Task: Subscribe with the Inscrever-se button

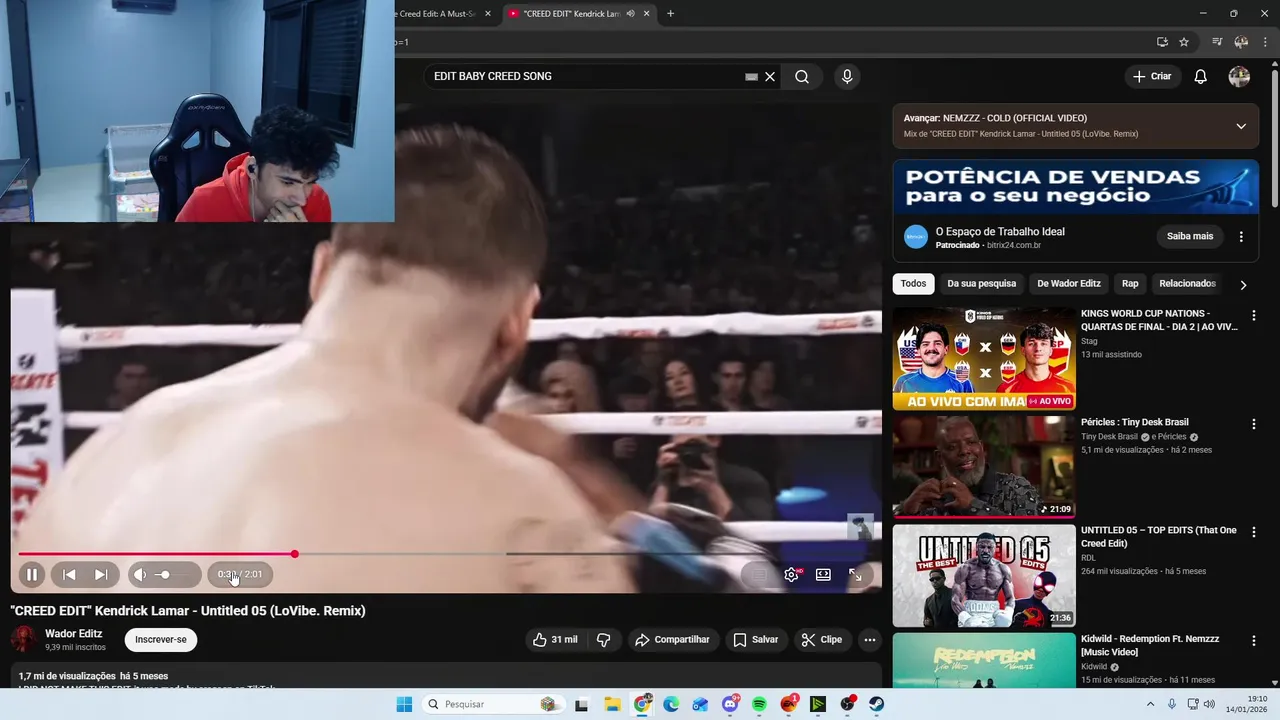Action: click(x=161, y=640)
